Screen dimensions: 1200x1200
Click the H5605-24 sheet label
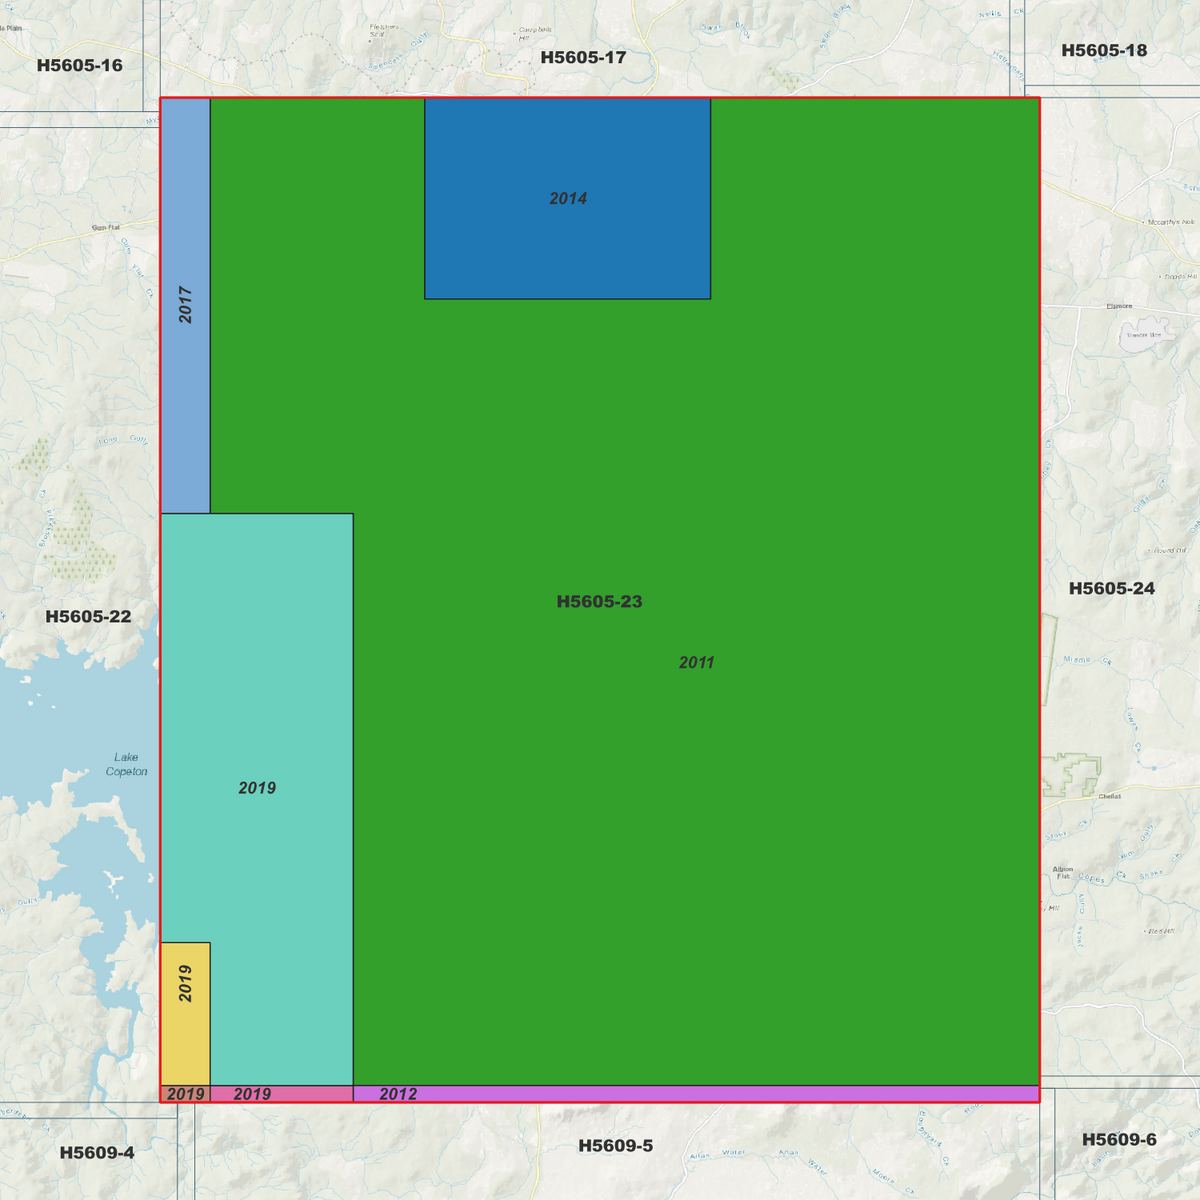tap(1112, 589)
